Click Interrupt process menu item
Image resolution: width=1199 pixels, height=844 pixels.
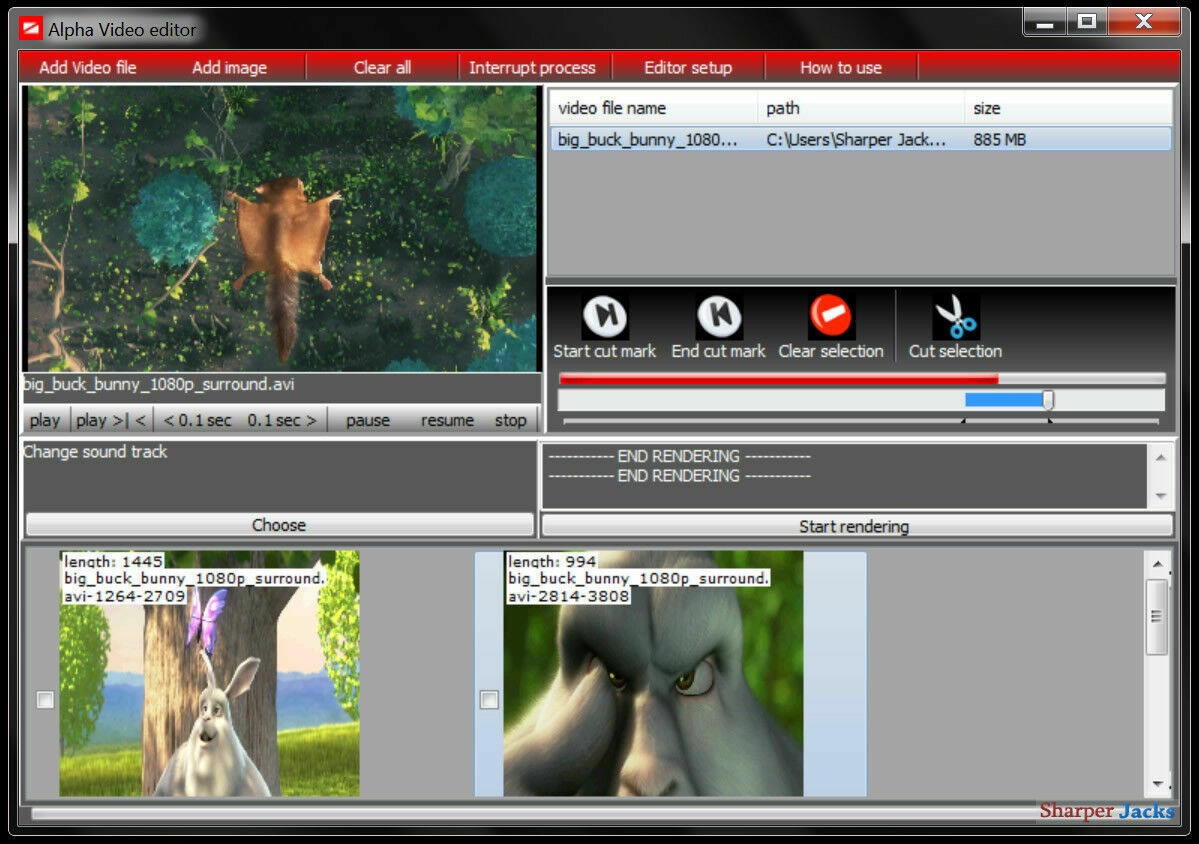532,67
